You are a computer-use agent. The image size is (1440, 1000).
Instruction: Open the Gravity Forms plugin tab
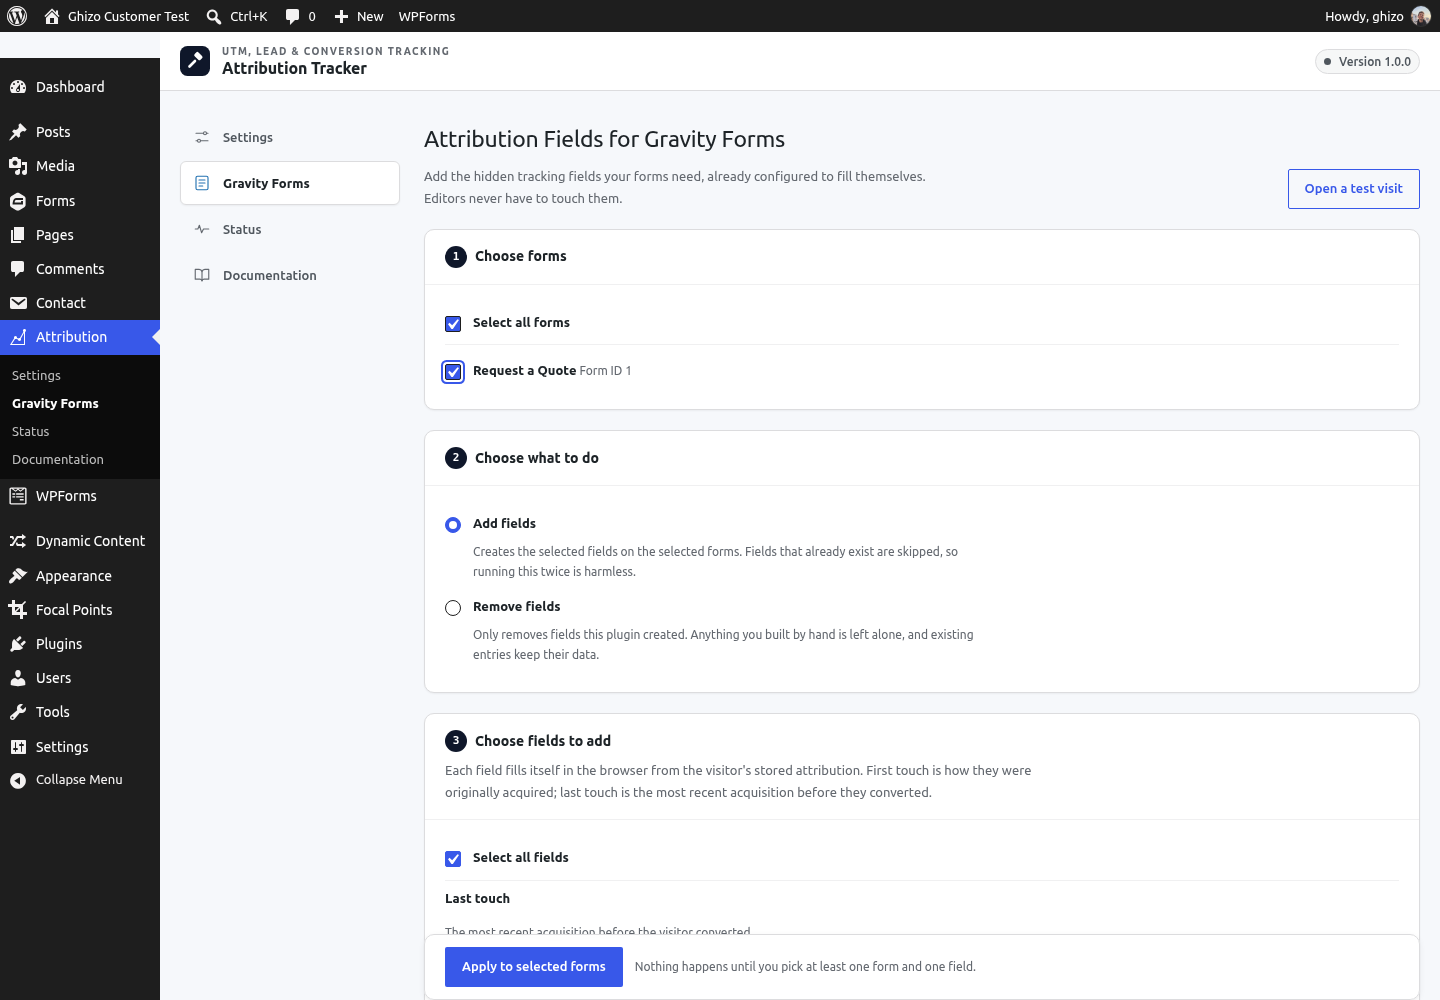click(290, 183)
